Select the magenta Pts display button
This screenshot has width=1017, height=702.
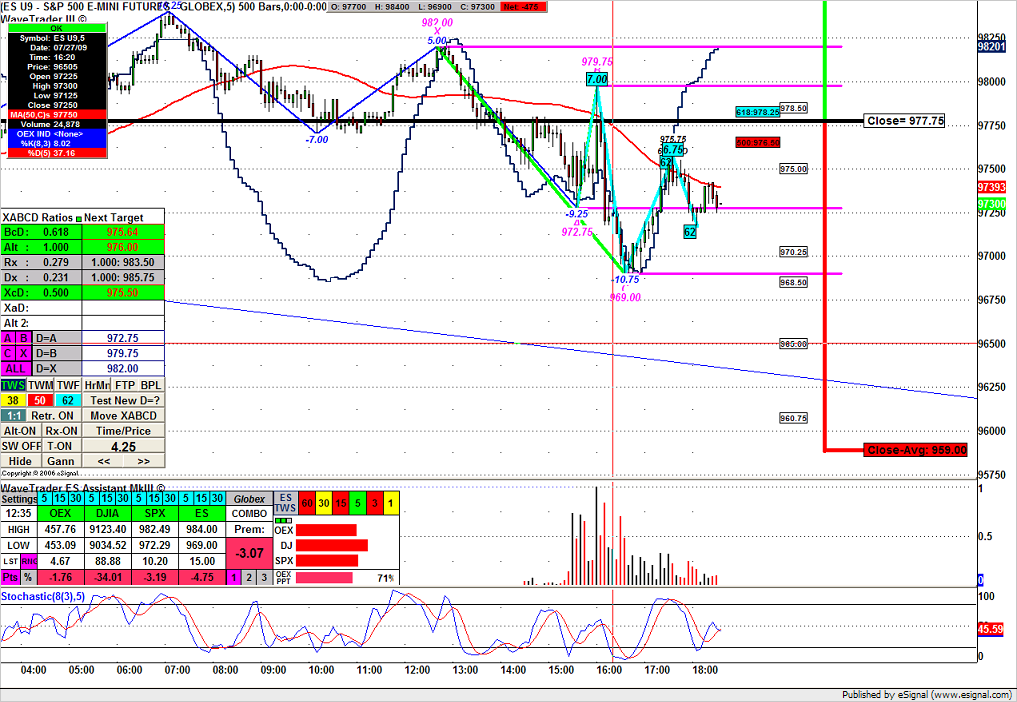click(x=11, y=577)
